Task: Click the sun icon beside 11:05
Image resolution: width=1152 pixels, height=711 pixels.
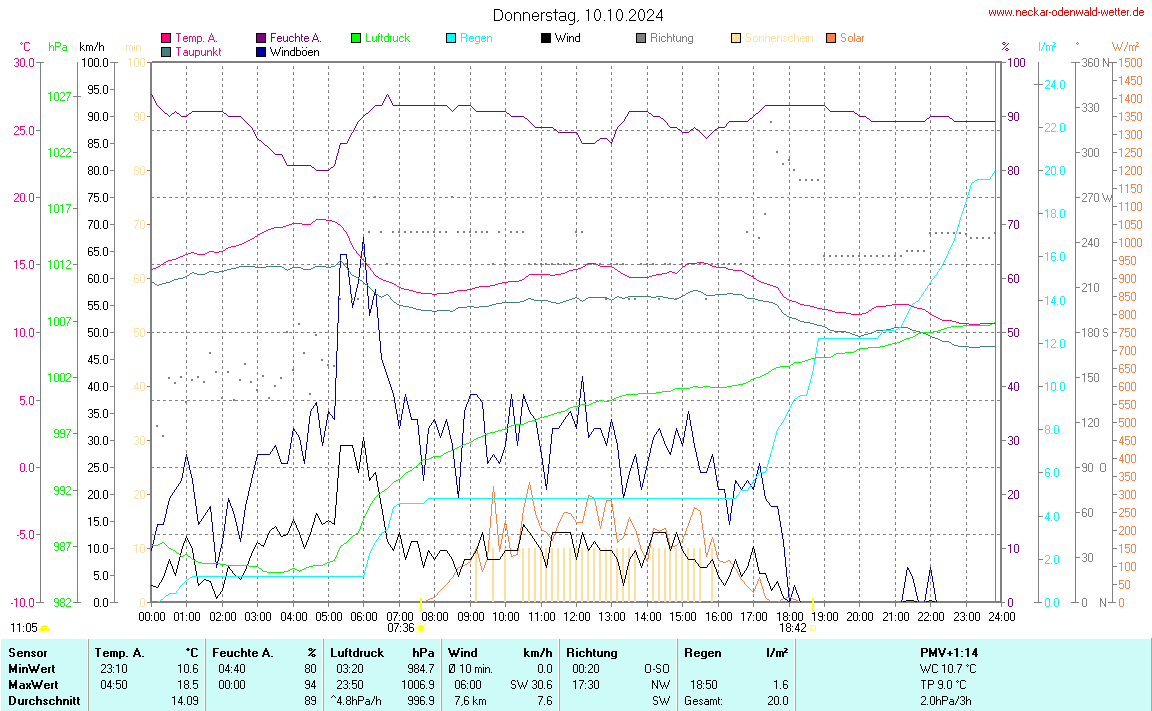Action: pos(45,628)
